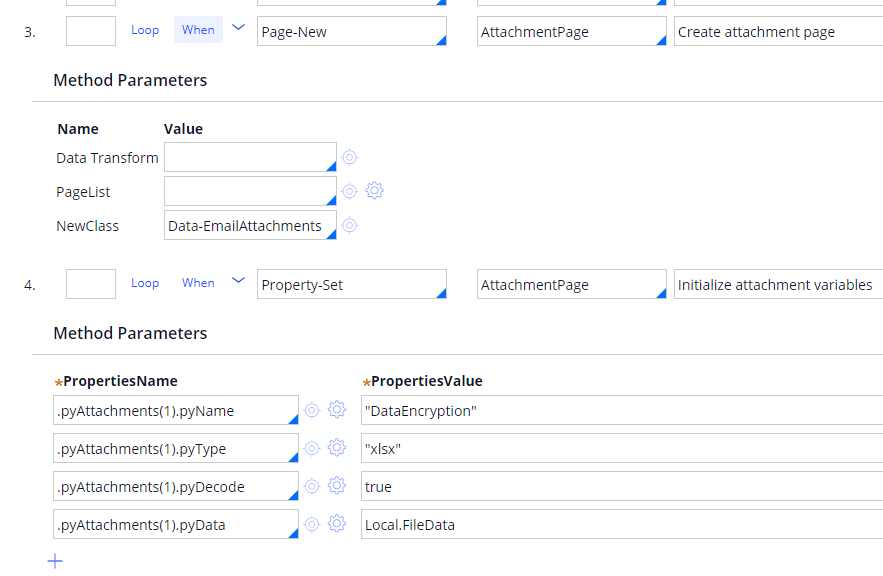Click the target icon beside NewClass field
883x576 pixels.
tap(349, 226)
